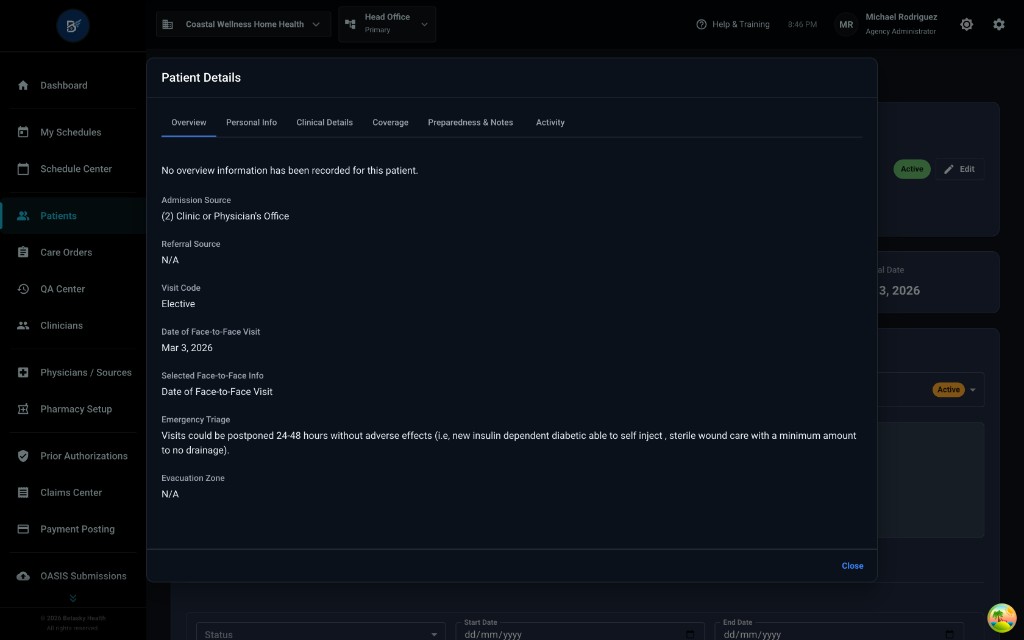The height and width of the screenshot is (640, 1024).
Task: Click the Patient Details dialog title
Action: [x=201, y=78]
